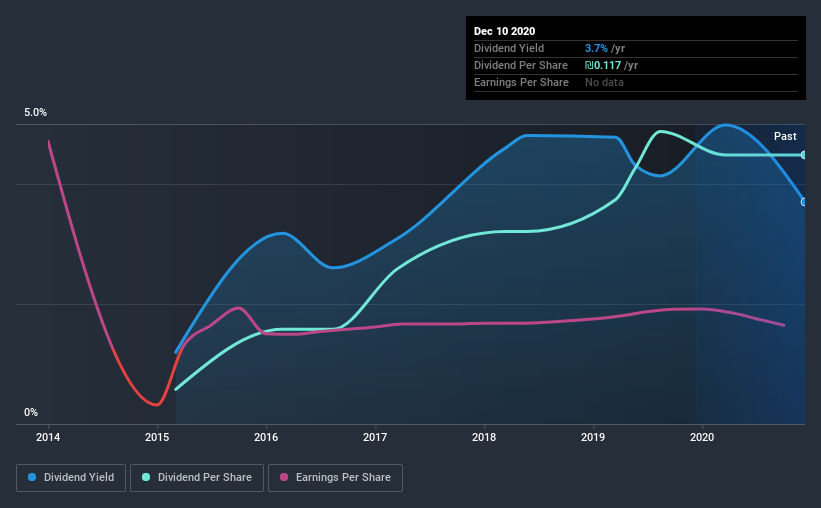
Task: Select the 2016 x-axis label
Action: [266, 437]
